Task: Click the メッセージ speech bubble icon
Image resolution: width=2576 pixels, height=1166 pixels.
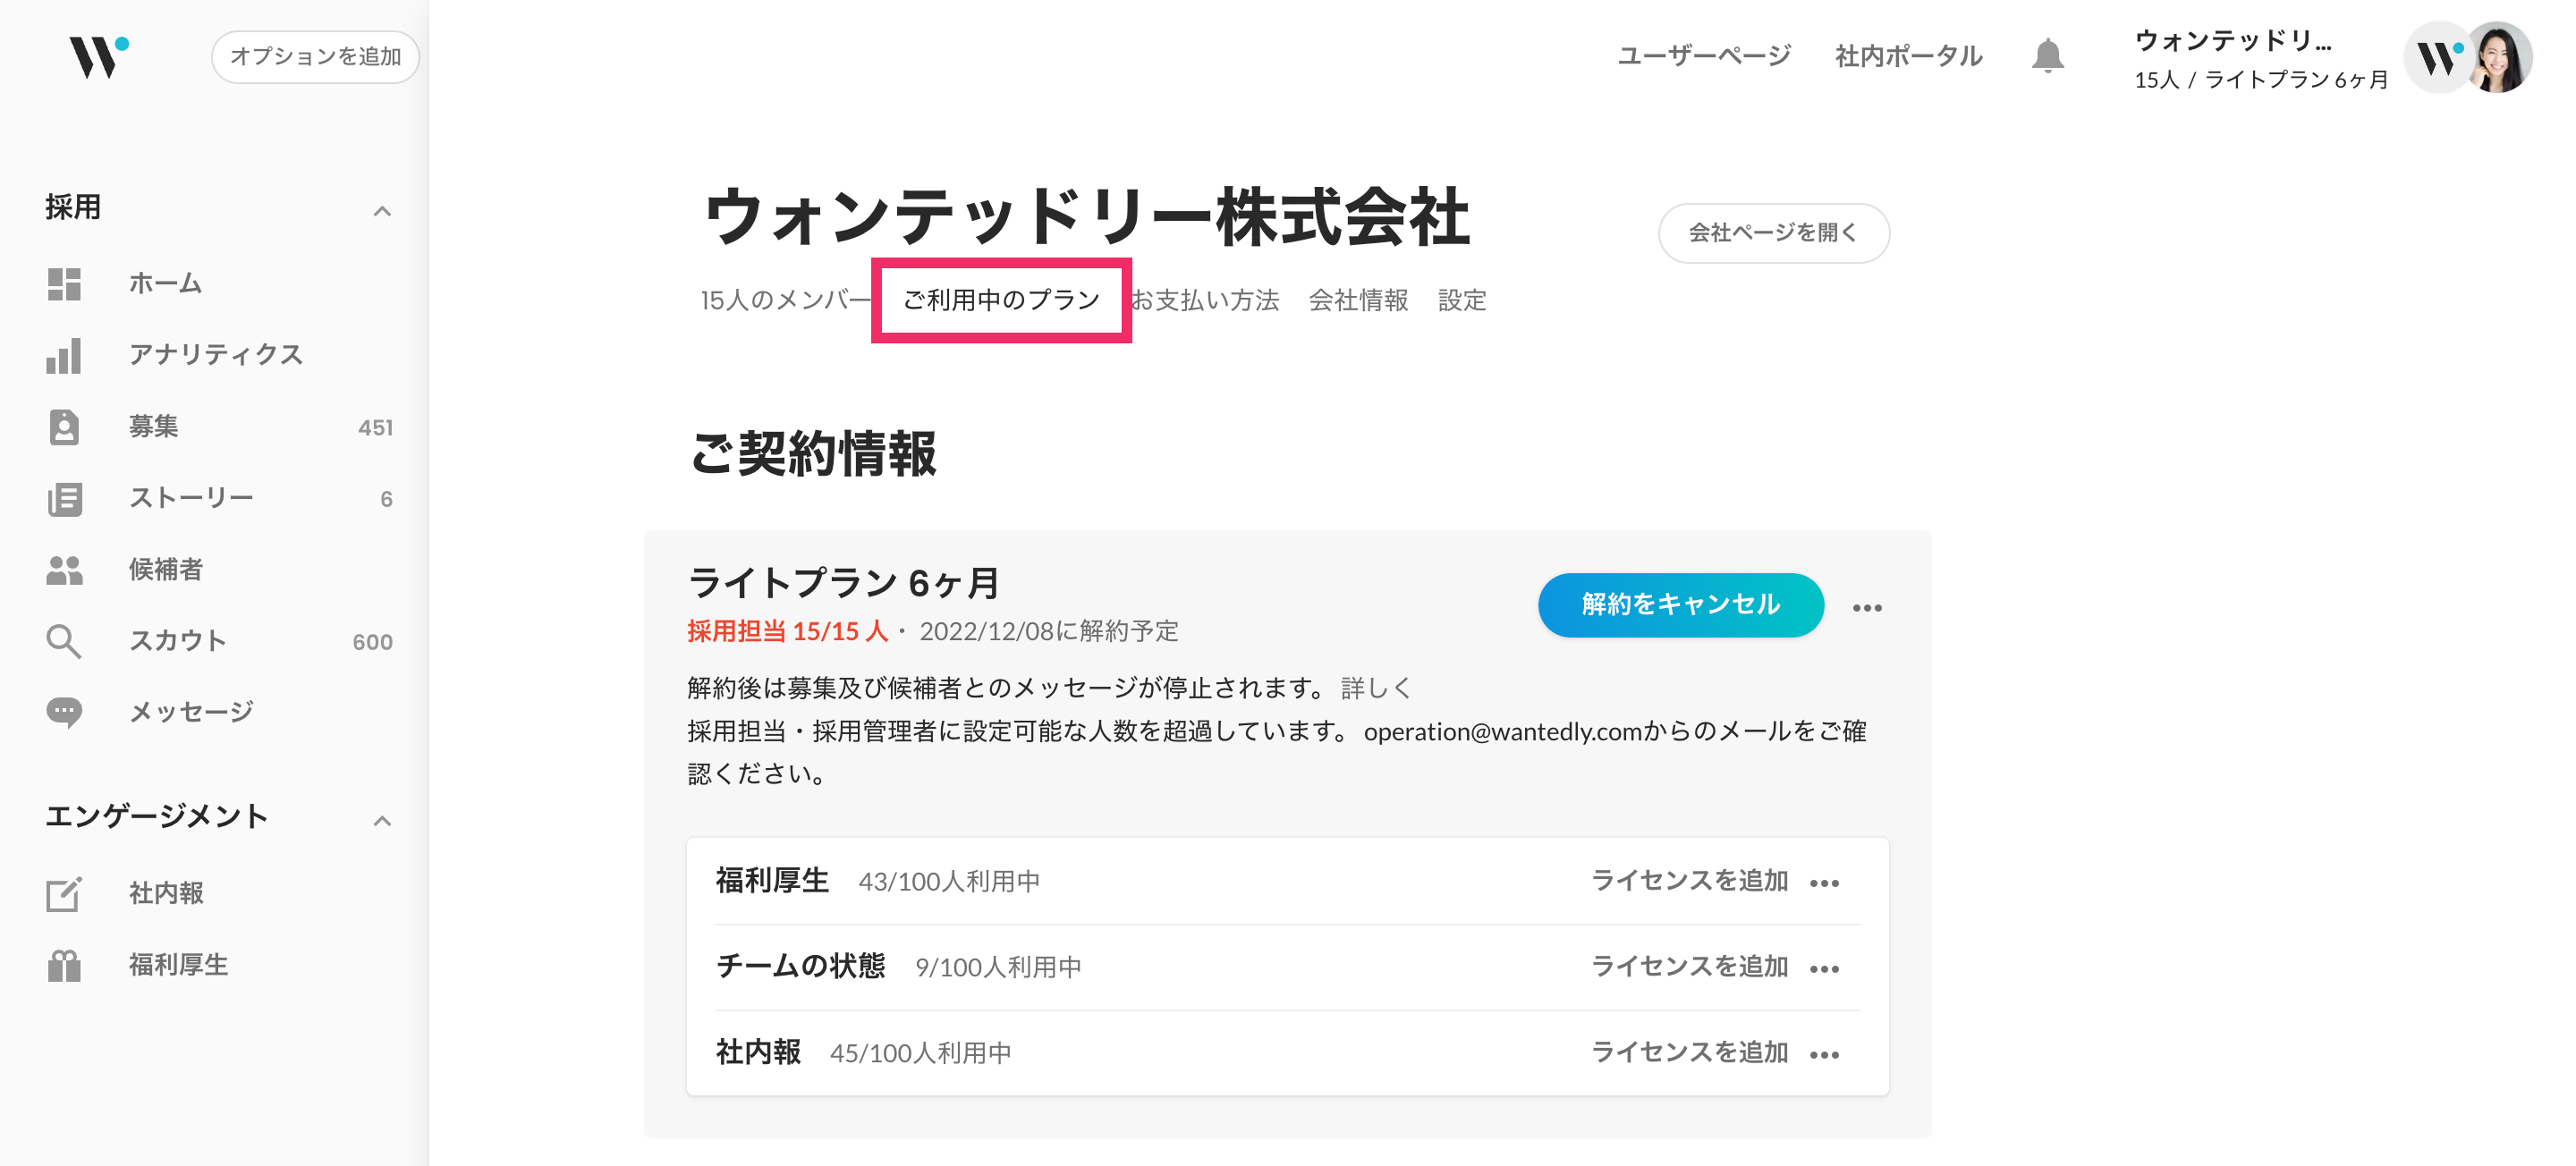Action: [64, 713]
